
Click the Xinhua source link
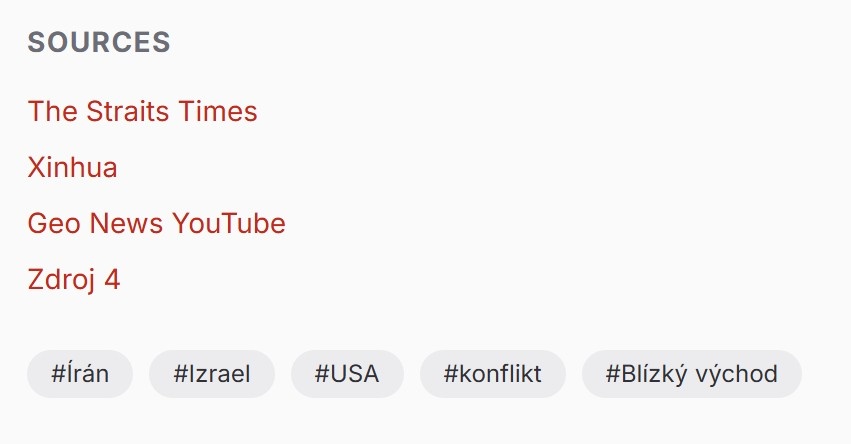(x=72, y=167)
